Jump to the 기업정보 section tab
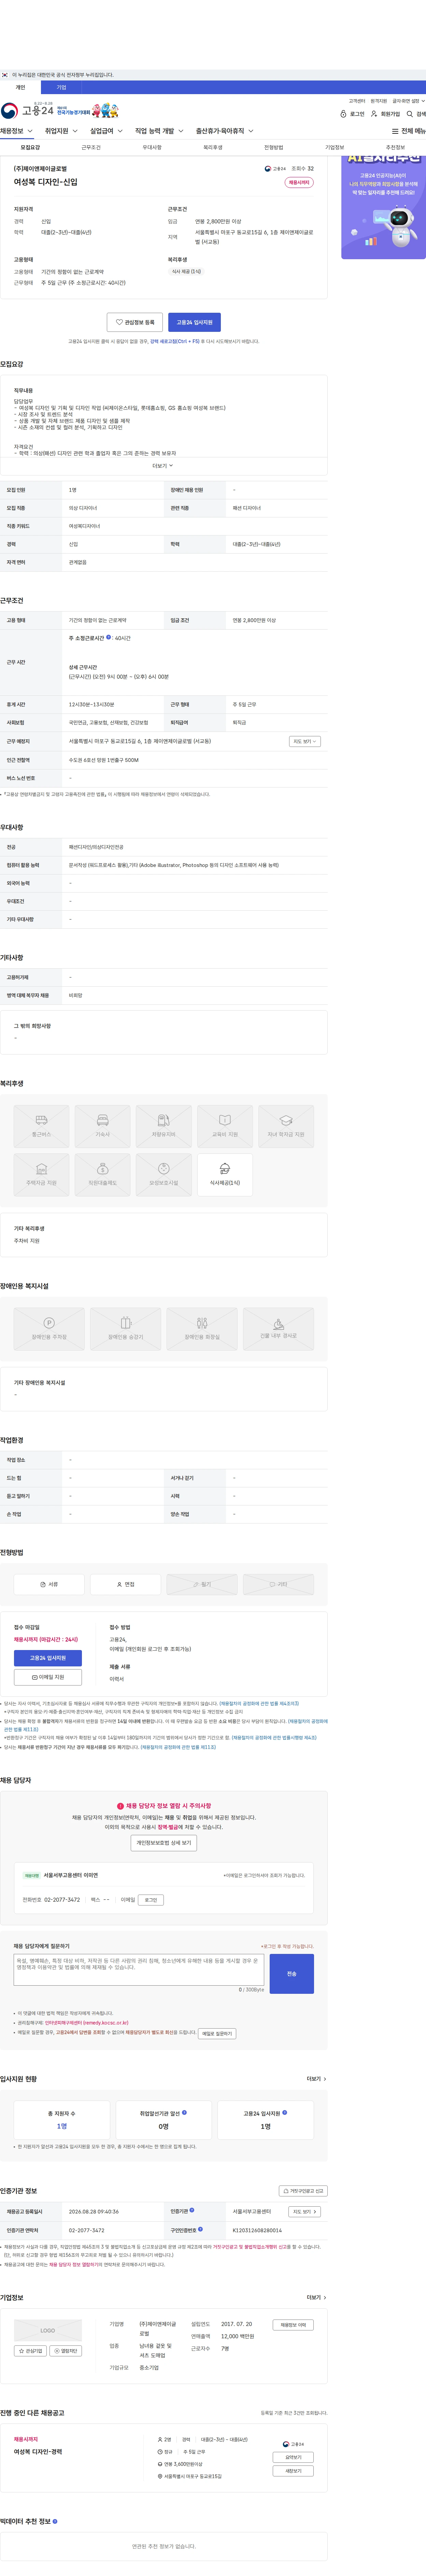 pos(335,147)
